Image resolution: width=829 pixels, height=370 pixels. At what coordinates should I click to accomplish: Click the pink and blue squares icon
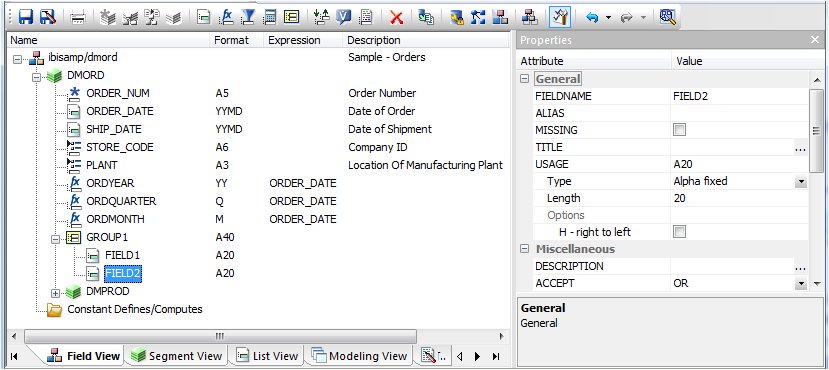click(x=500, y=17)
